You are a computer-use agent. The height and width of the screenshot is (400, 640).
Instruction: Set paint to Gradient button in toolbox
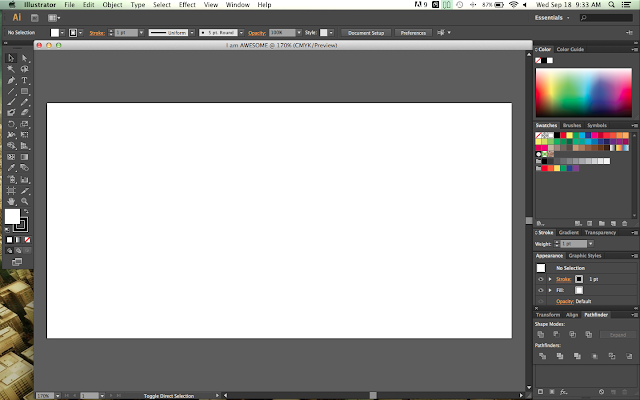pos(18,240)
